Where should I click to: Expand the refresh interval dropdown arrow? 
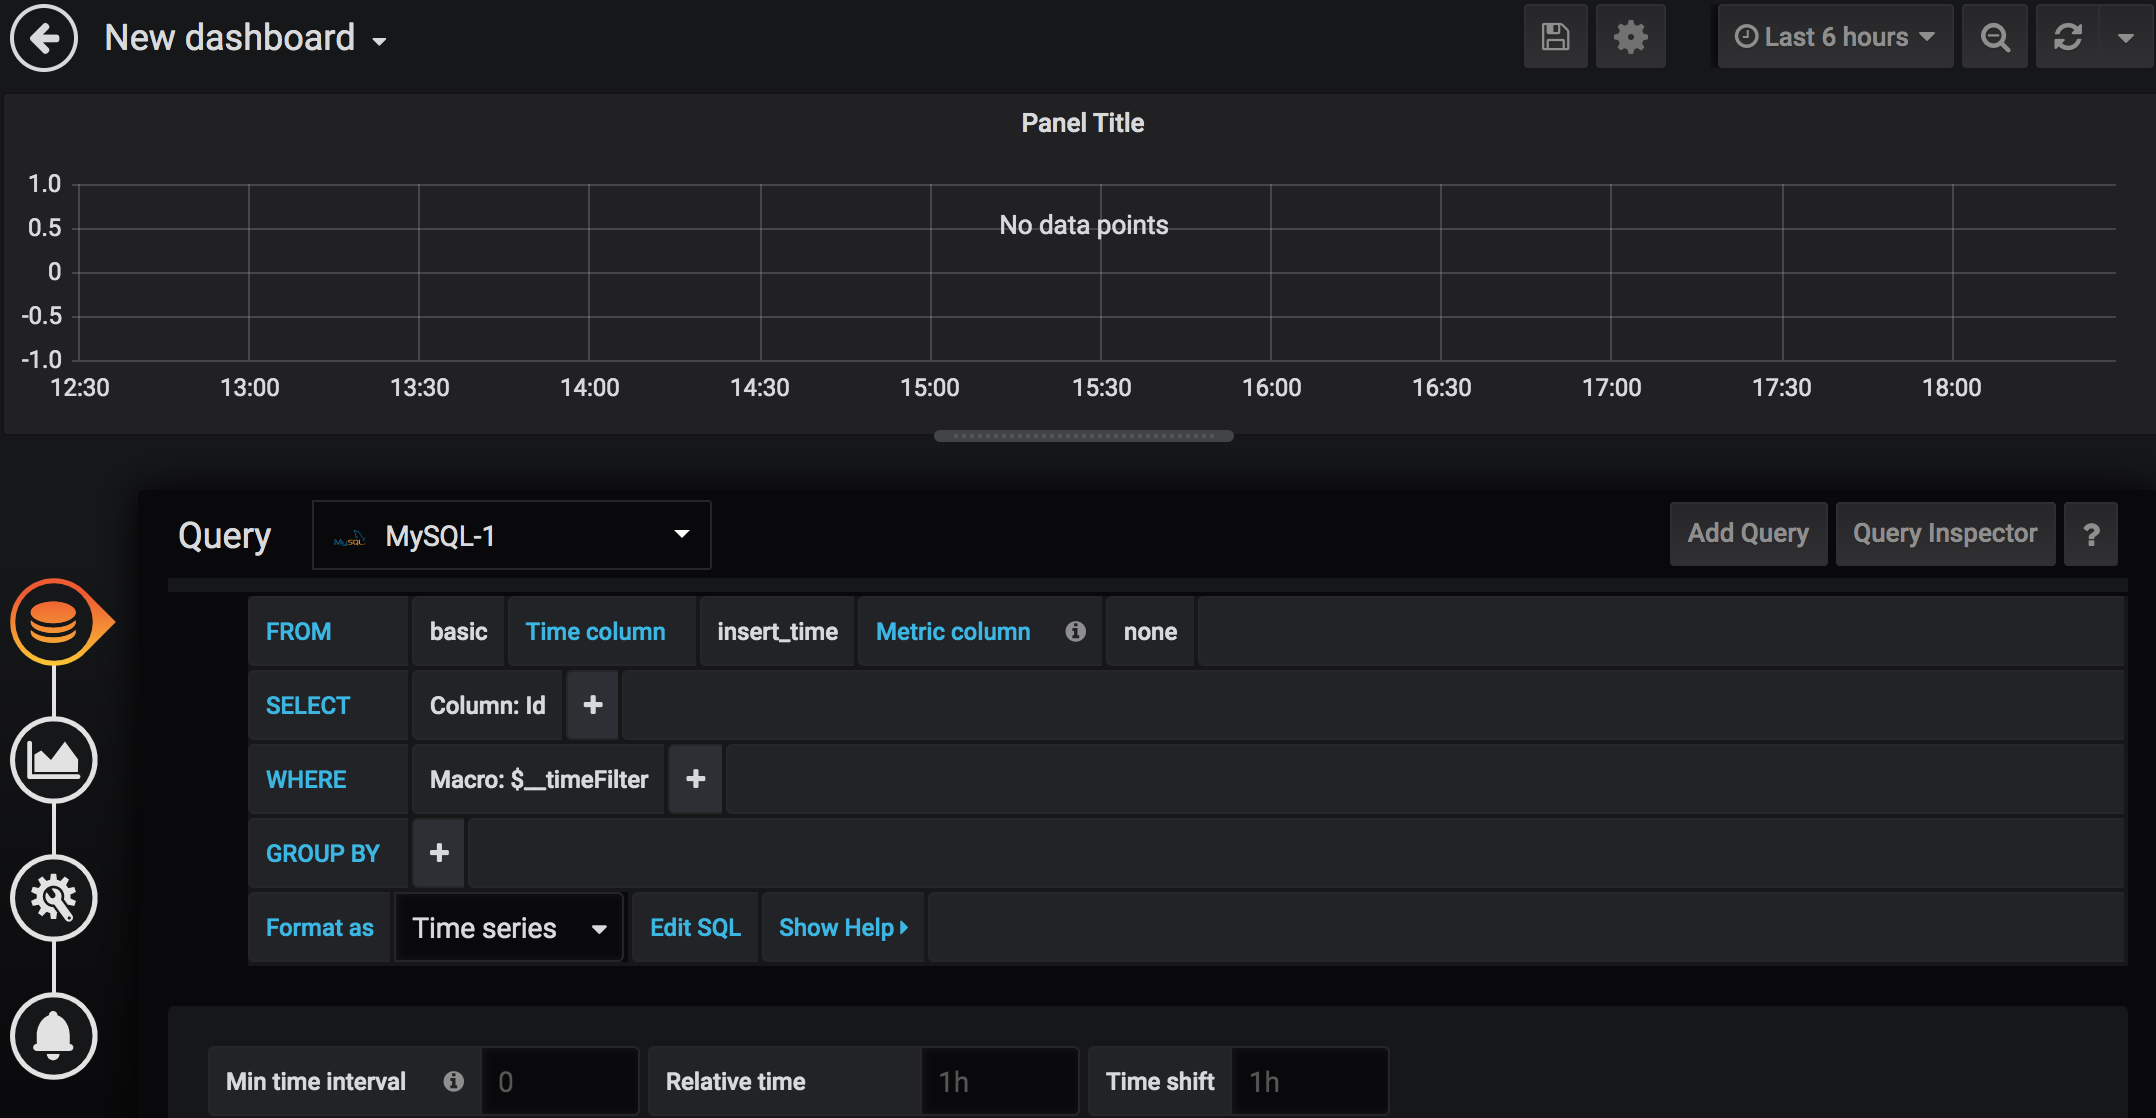tap(2126, 37)
